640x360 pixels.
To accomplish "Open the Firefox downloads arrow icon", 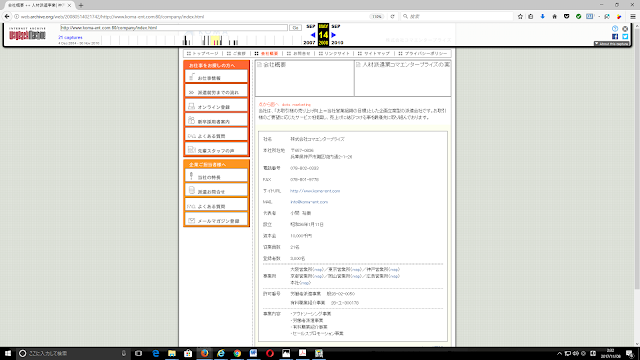I will point(542,16).
